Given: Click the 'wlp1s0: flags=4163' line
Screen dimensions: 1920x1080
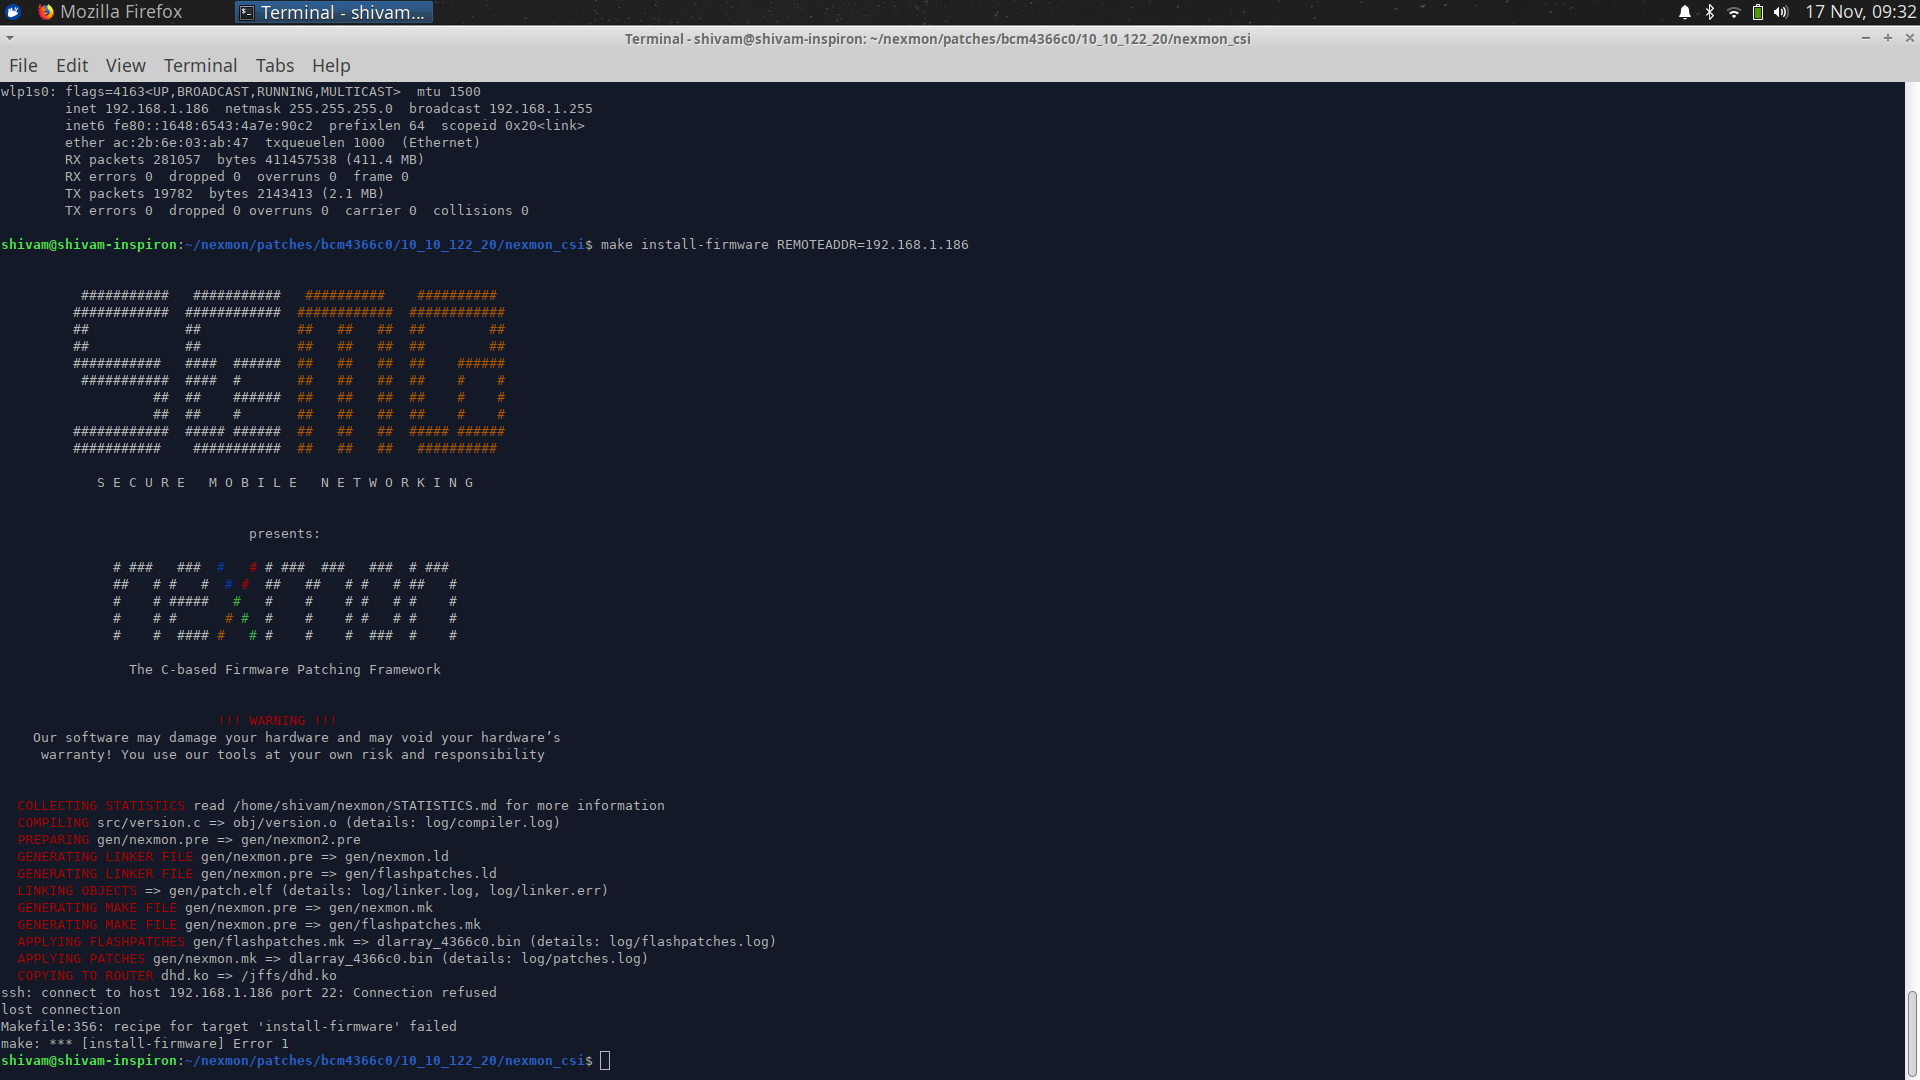Looking at the screenshot, I should pyautogui.click(x=241, y=92).
